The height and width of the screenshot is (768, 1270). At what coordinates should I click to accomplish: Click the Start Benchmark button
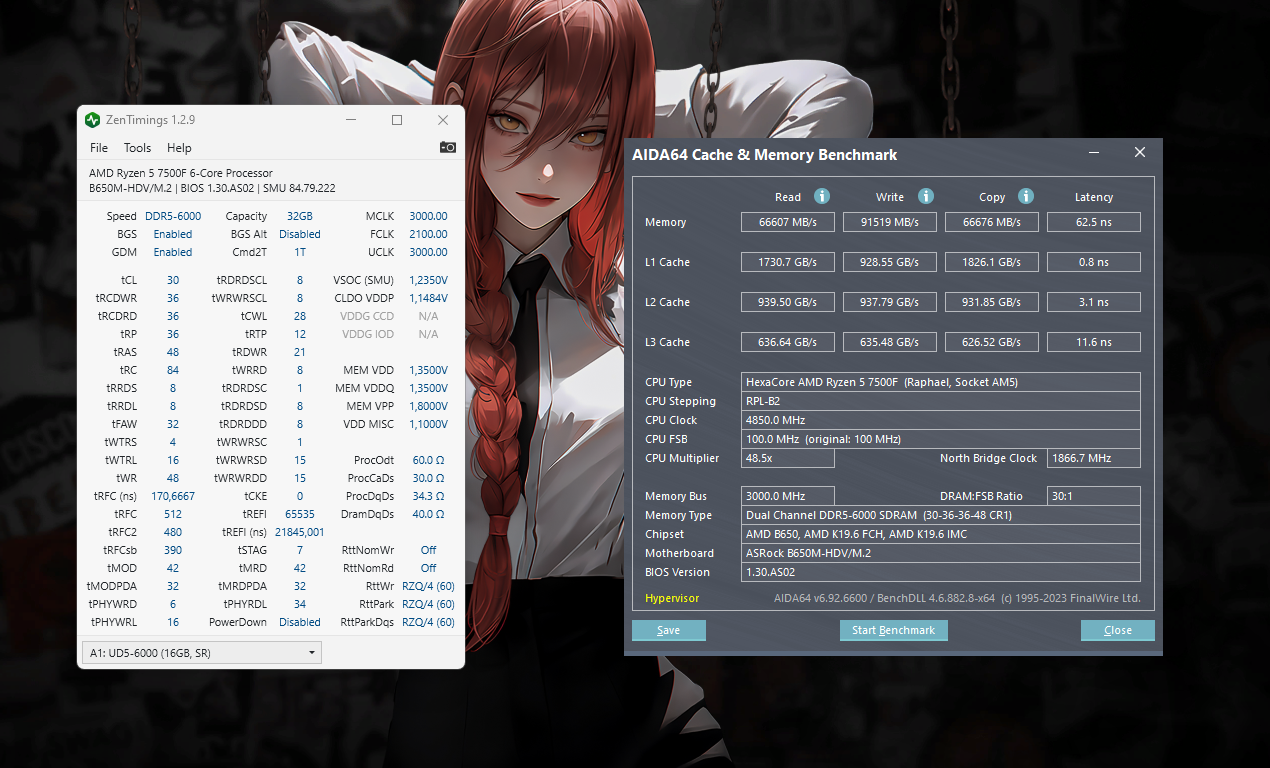click(x=893, y=630)
